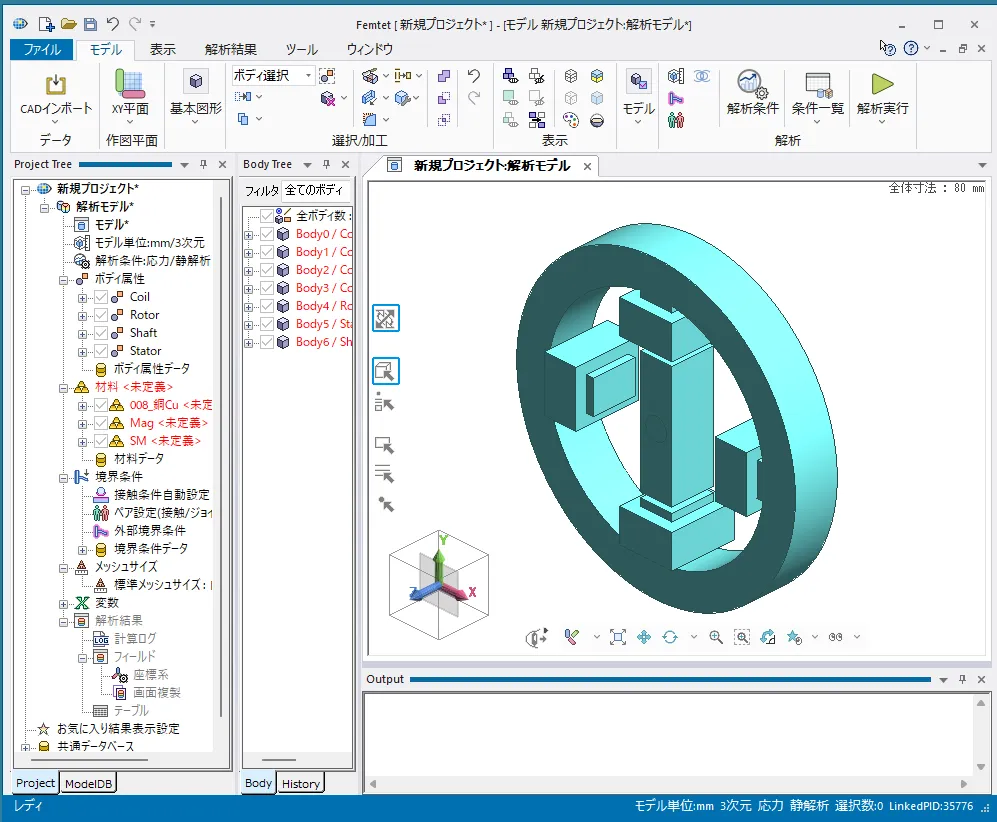Undo with the quick access arrow
Screen dimensions: 997x822
(113, 24)
